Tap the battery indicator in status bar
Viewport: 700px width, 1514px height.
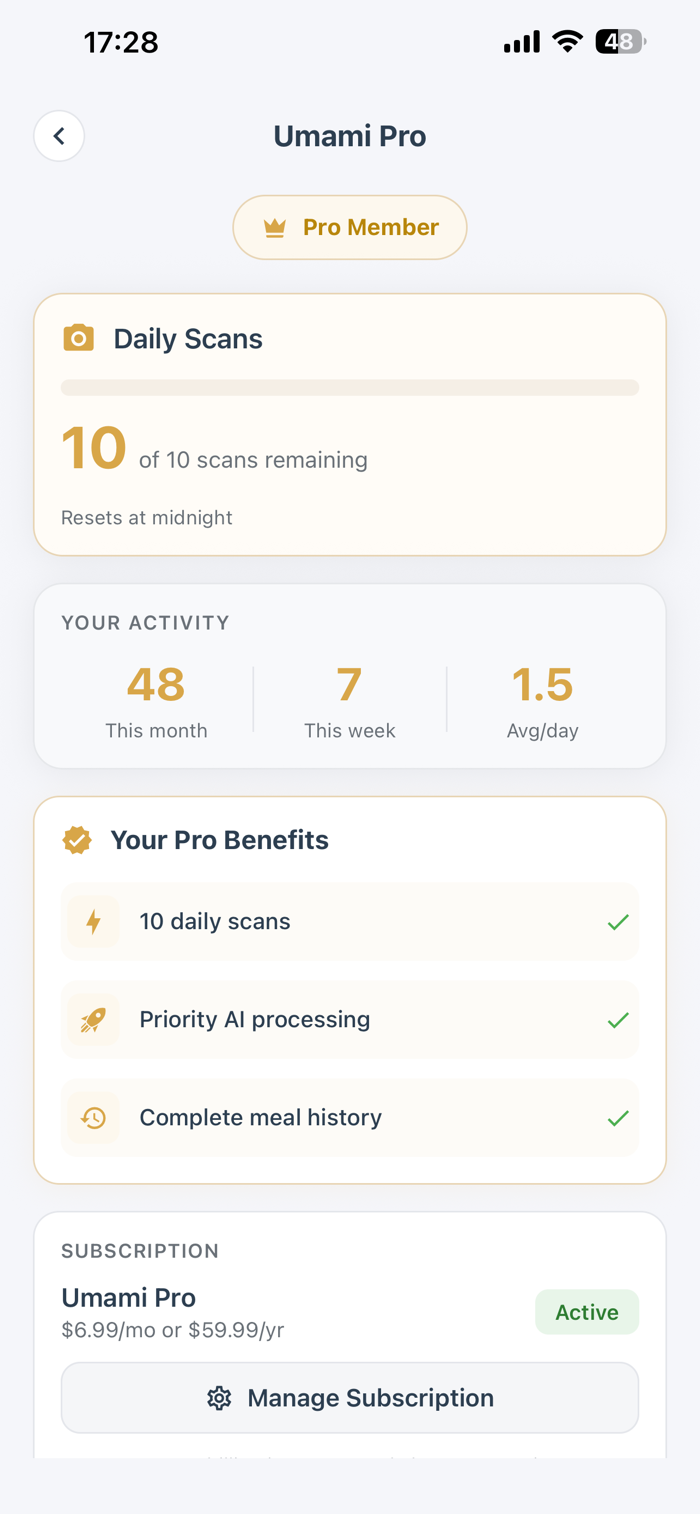click(x=620, y=42)
